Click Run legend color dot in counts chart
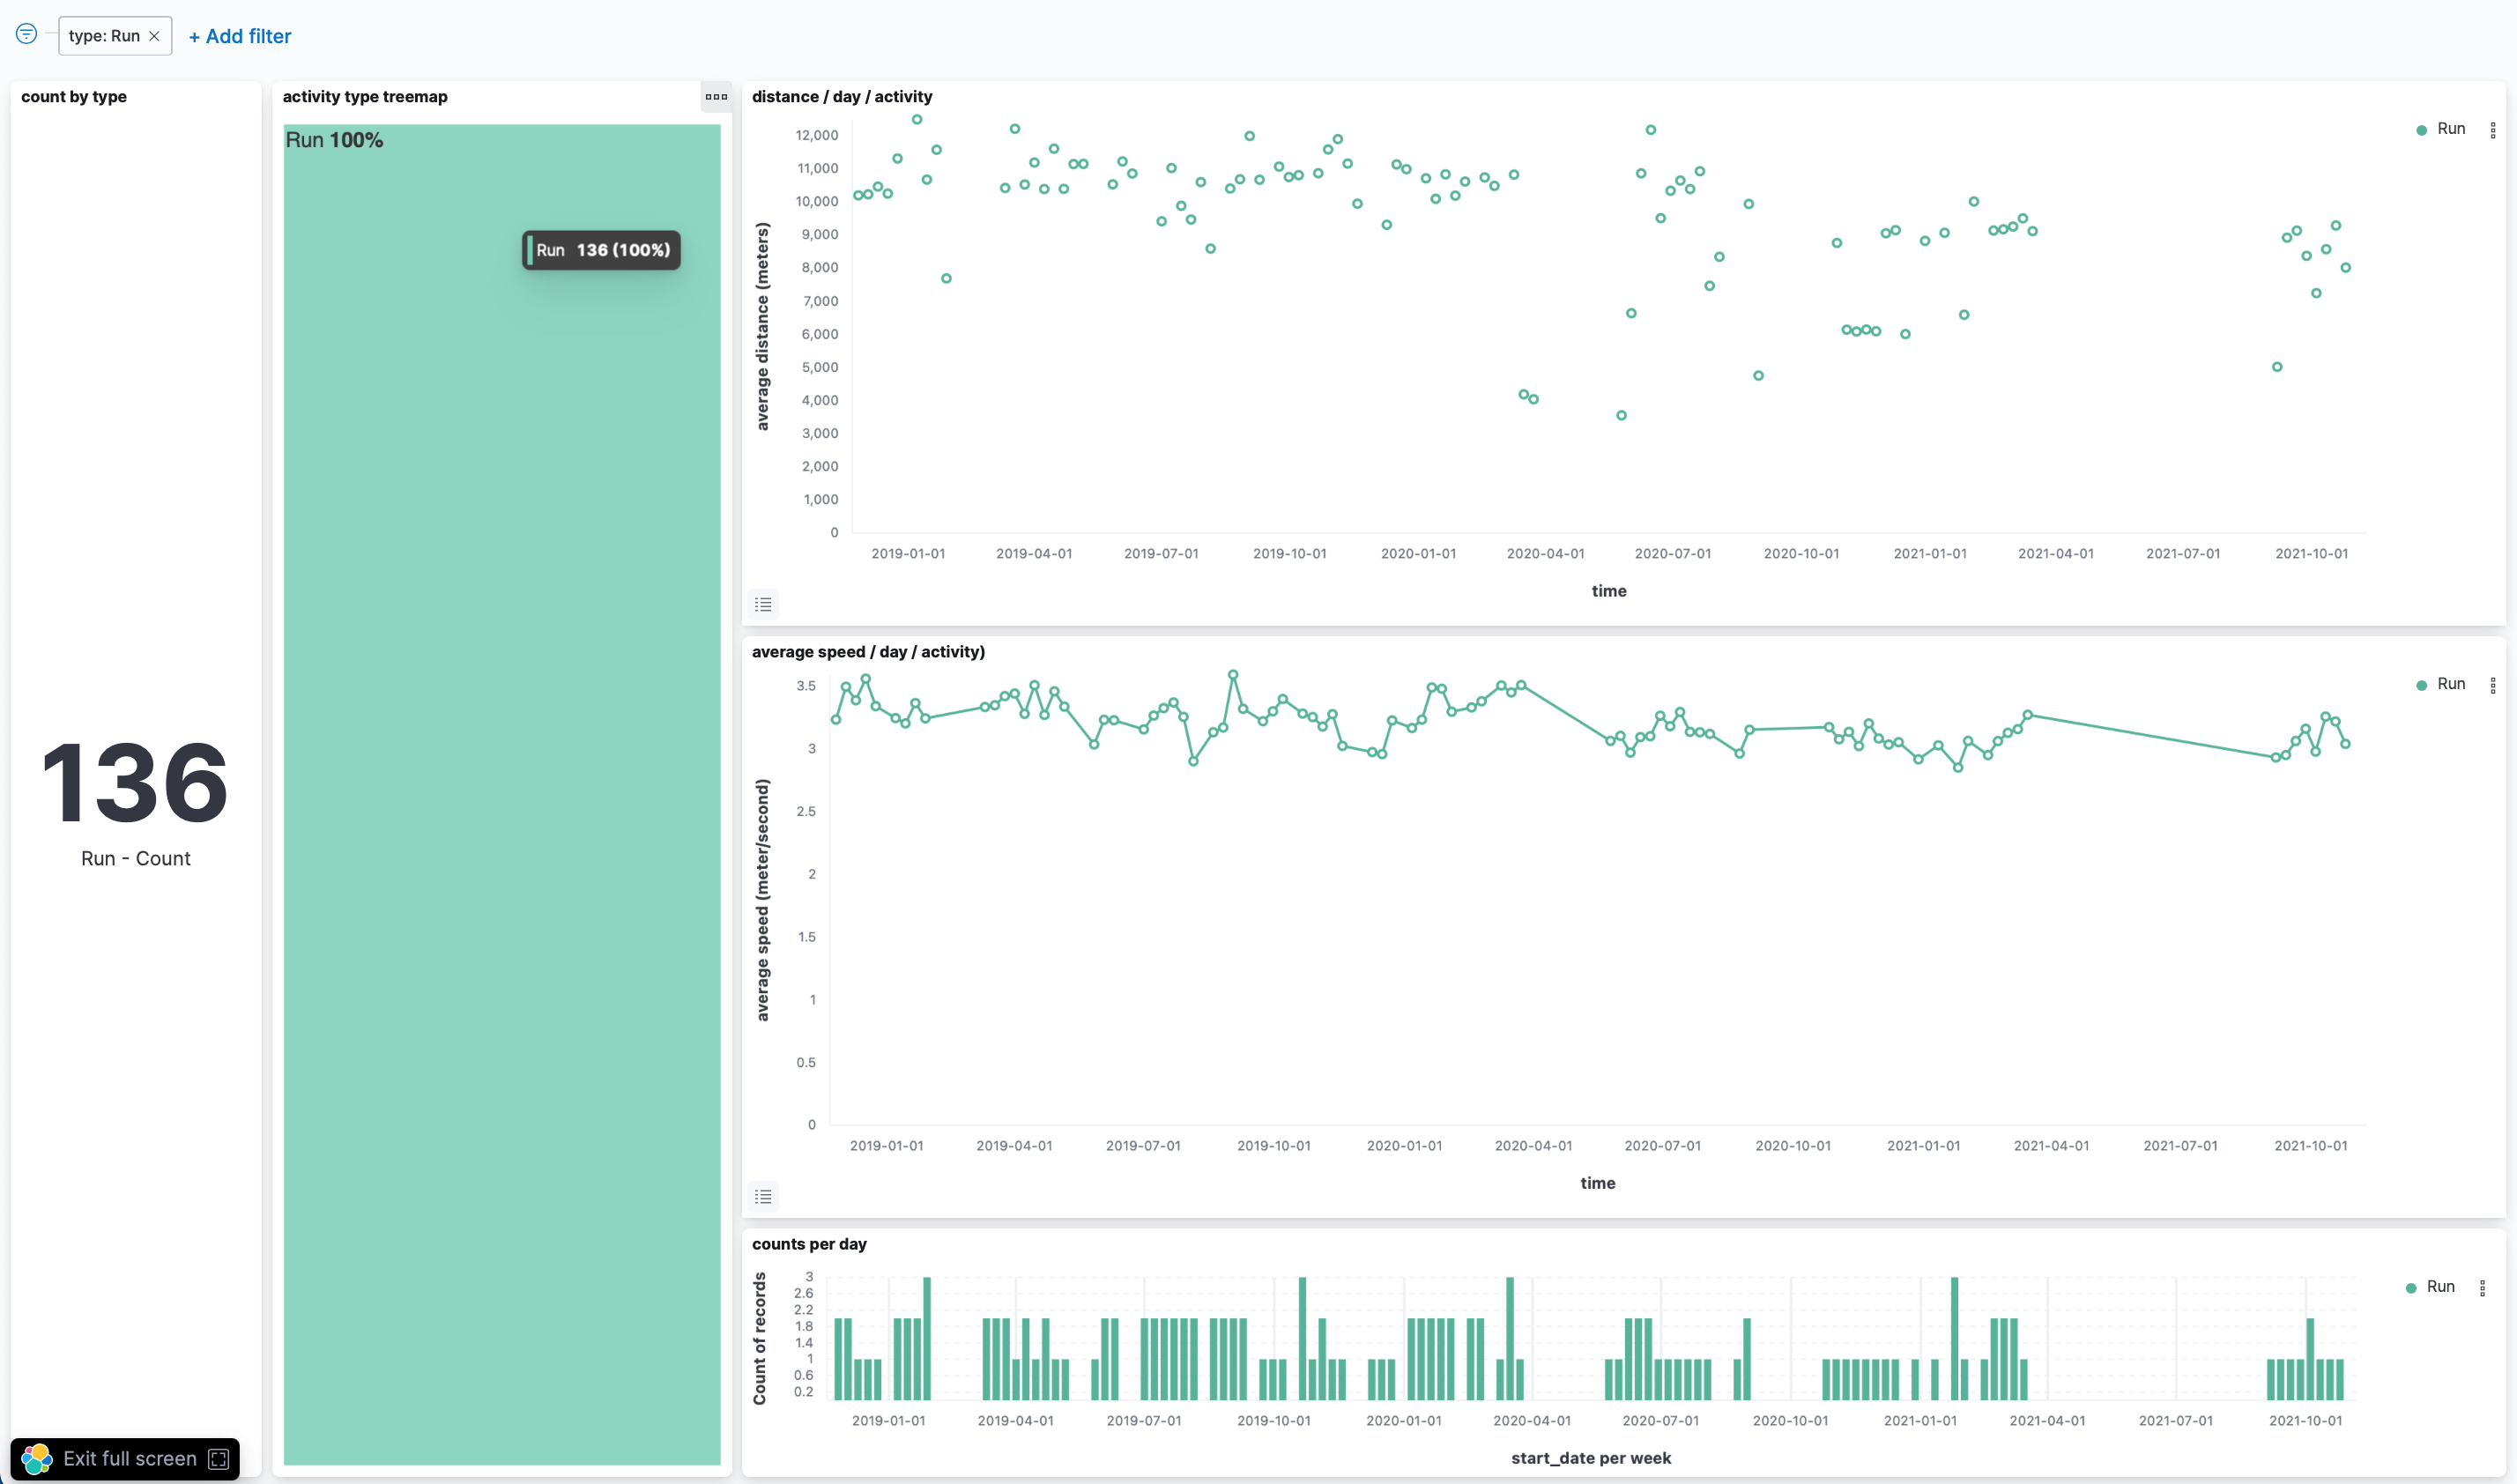The height and width of the screenshot is (1484, 2517). point(2410,1288)
